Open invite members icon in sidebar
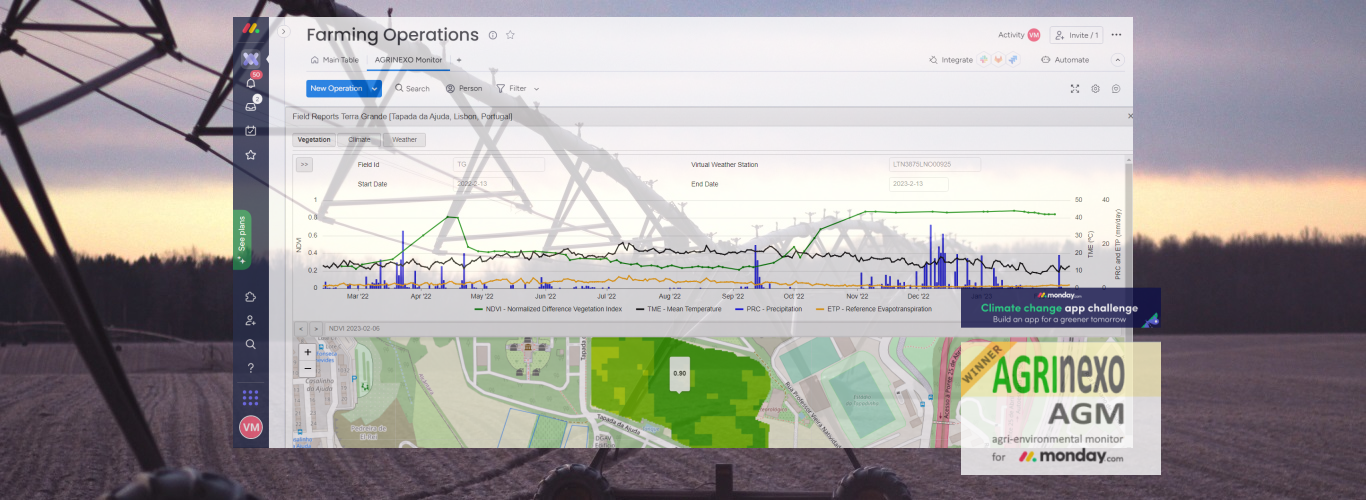The width and height of the screenshot is (1366, 500). point(251,321)
